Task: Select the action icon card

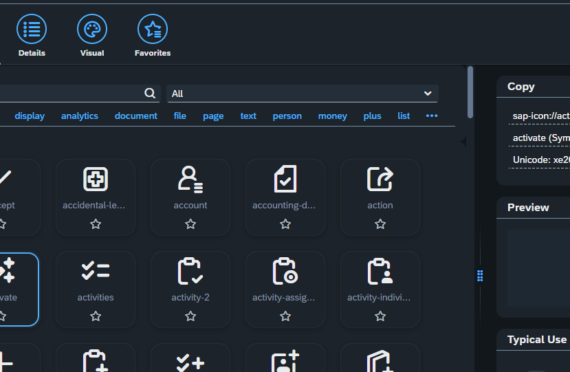Action: pyautogui.click(x=380, y=197)
